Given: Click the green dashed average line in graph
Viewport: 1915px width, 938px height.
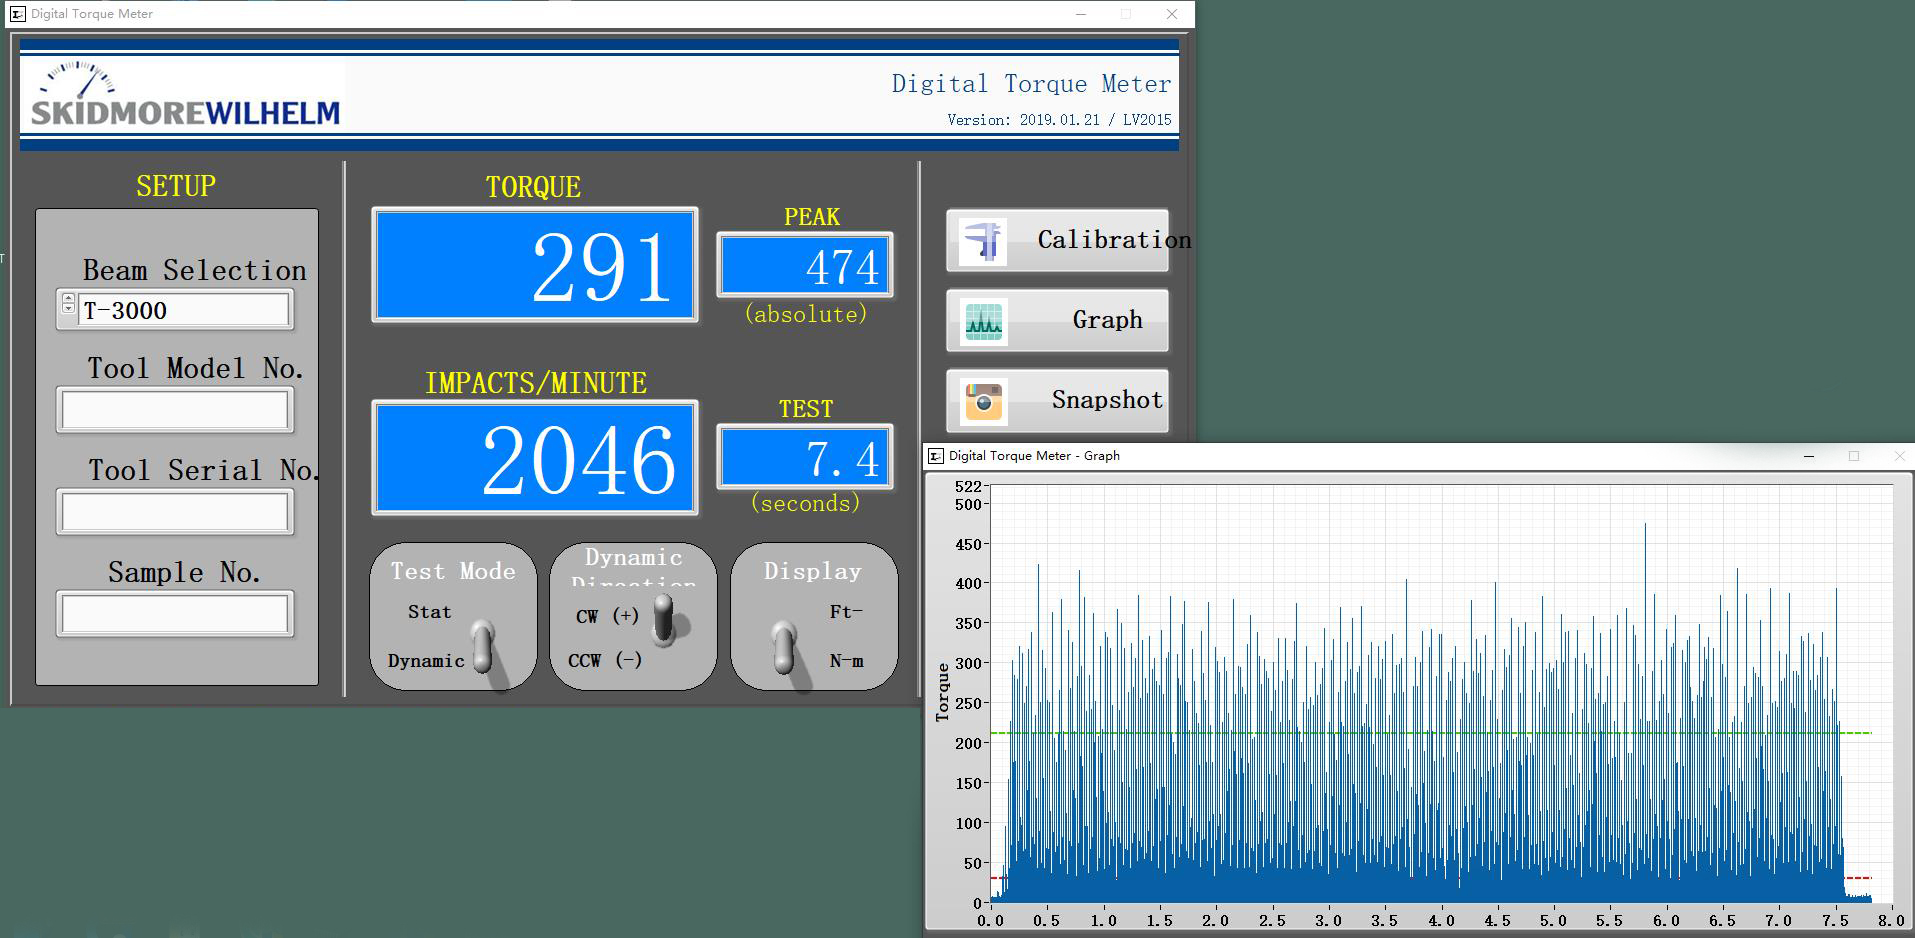Looking at the screenshot, I should coord(1430,733).
